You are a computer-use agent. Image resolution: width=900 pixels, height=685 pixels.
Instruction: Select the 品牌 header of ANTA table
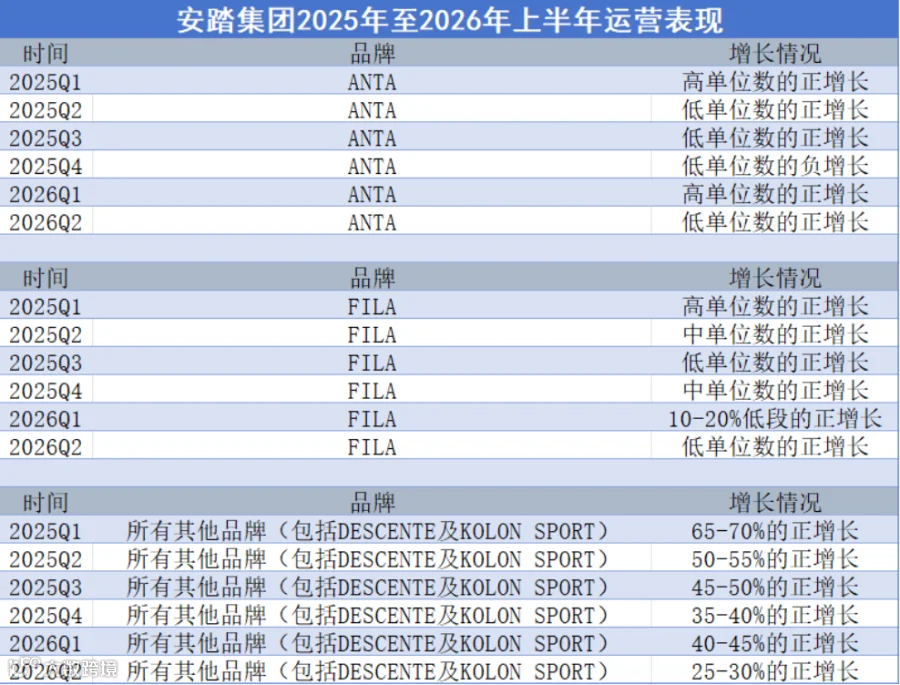pyautogui.click(x=373, y=54)
